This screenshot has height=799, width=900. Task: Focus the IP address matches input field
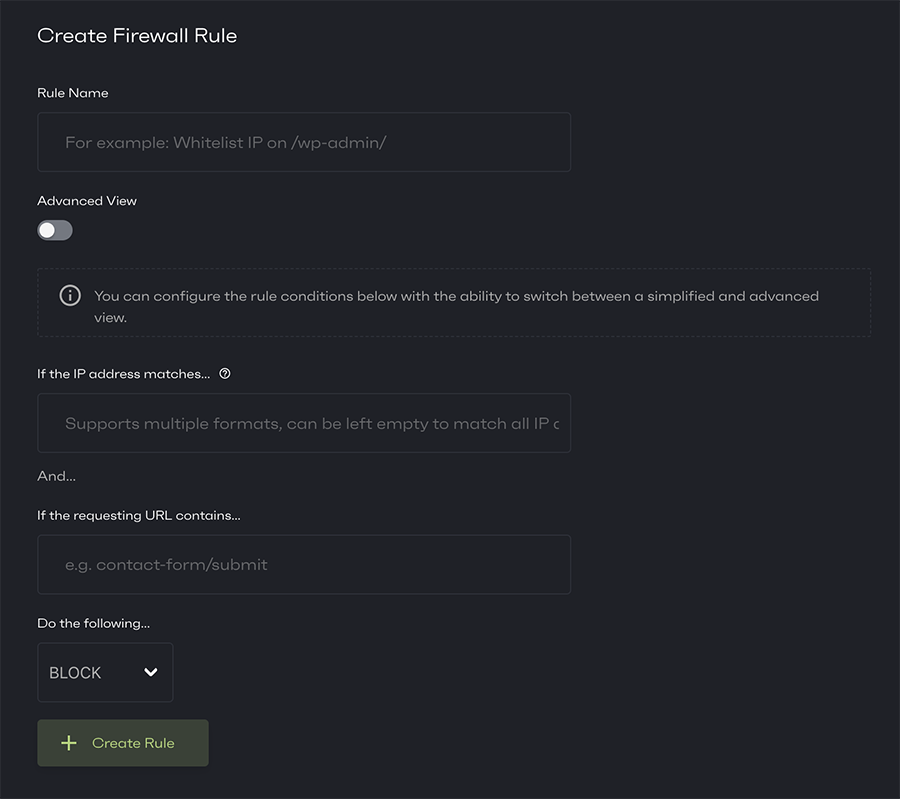(x=304, y=423)
